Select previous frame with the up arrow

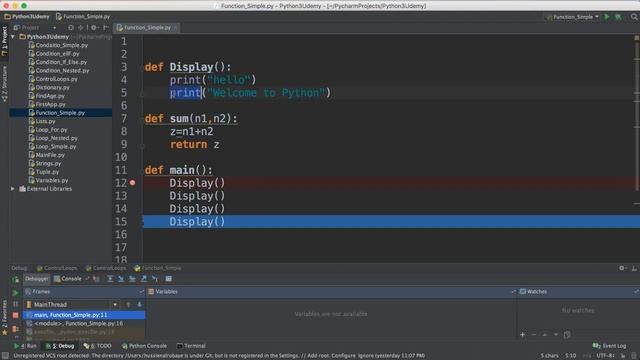pyautogui.click(x=128, y=304)
